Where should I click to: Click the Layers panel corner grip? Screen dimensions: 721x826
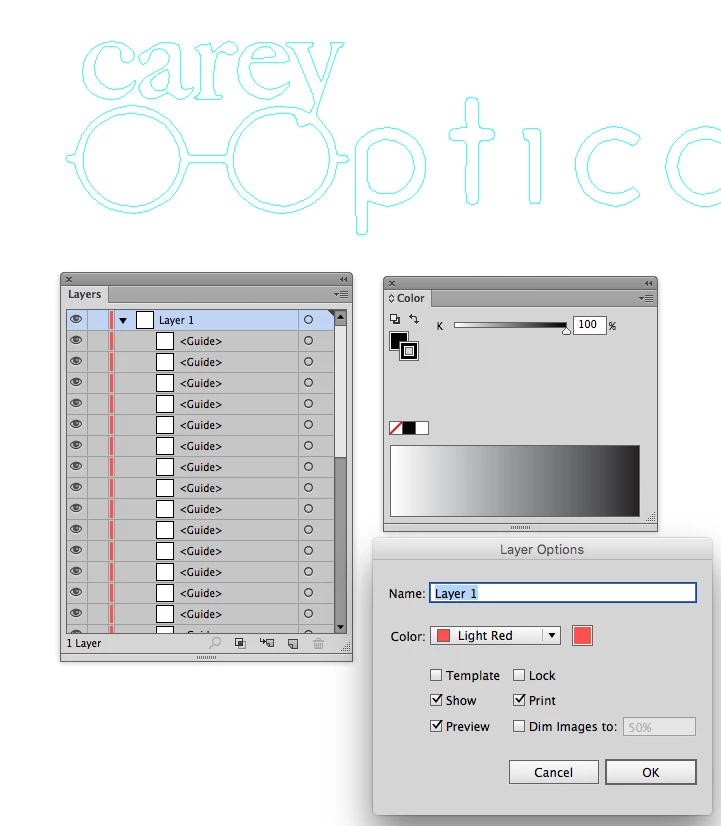point(345,647)
